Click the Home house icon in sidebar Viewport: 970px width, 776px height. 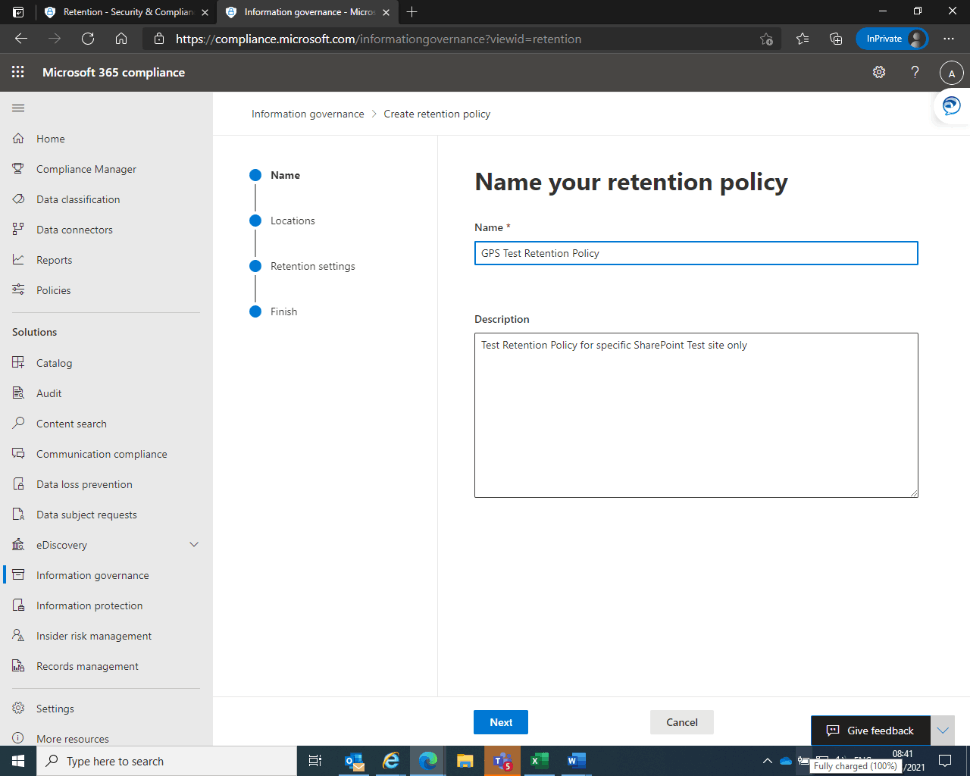coord(19,139)
